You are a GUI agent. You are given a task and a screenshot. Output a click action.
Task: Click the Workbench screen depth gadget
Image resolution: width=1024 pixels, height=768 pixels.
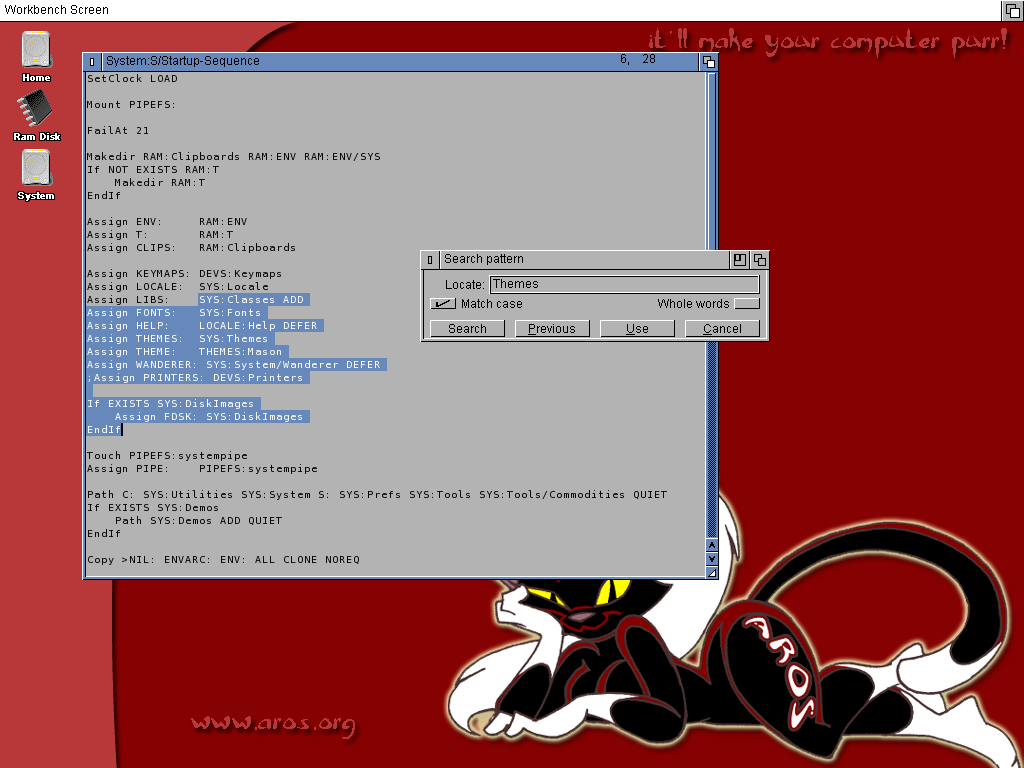coord(1012,10)
